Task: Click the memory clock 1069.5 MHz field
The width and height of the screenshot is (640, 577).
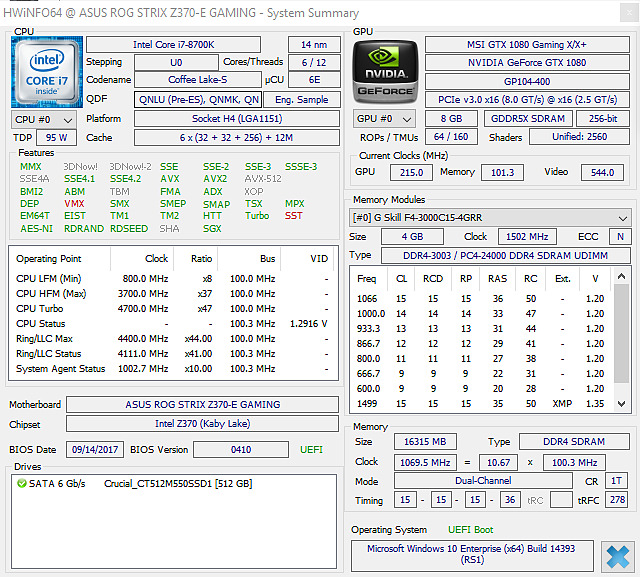Action: pyautogui.click(x=425, y=462)
